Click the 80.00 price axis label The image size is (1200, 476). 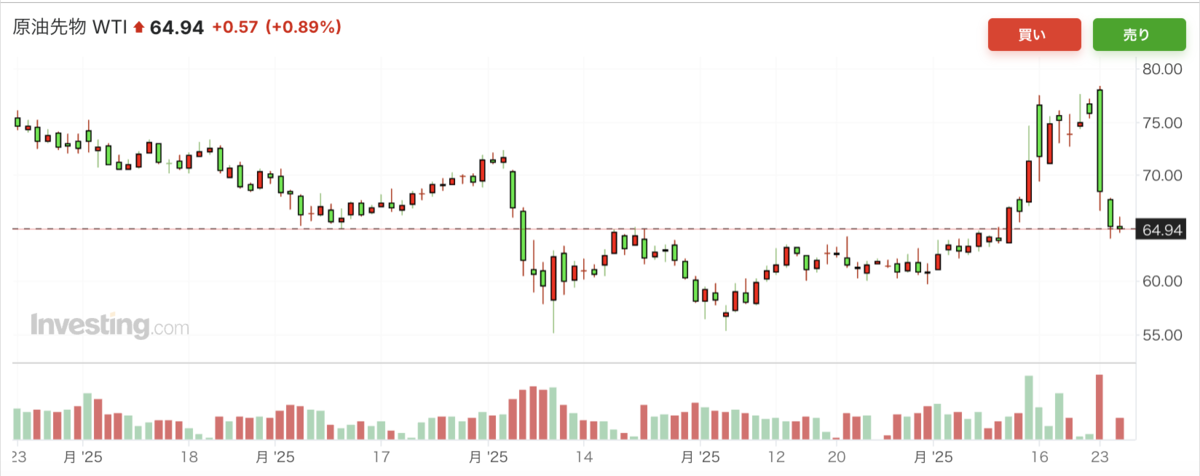(1162, 70)
